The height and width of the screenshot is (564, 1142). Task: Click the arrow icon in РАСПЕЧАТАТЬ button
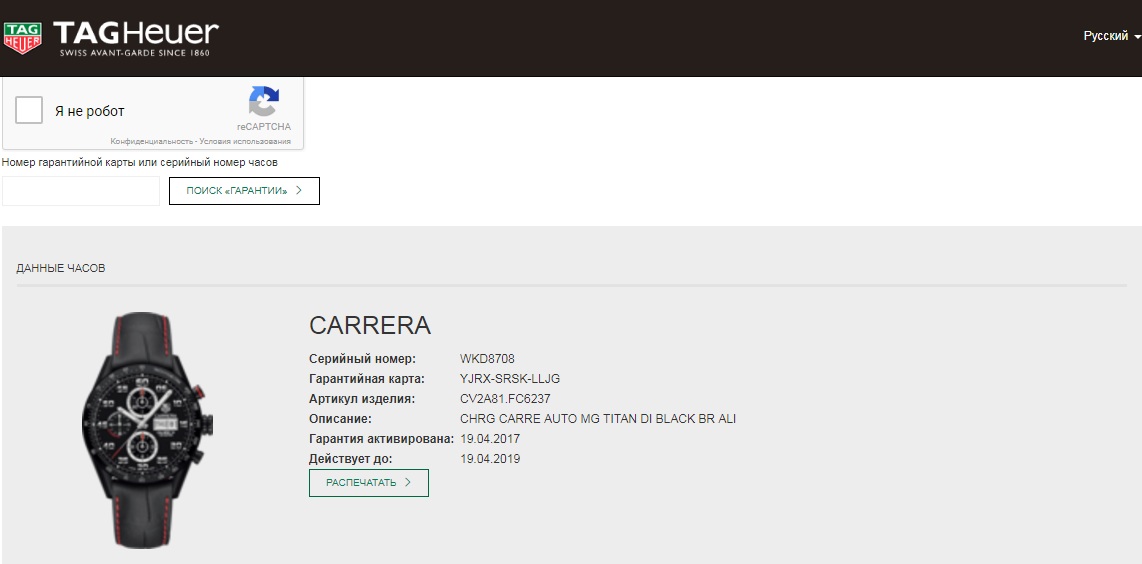[408, 483]
